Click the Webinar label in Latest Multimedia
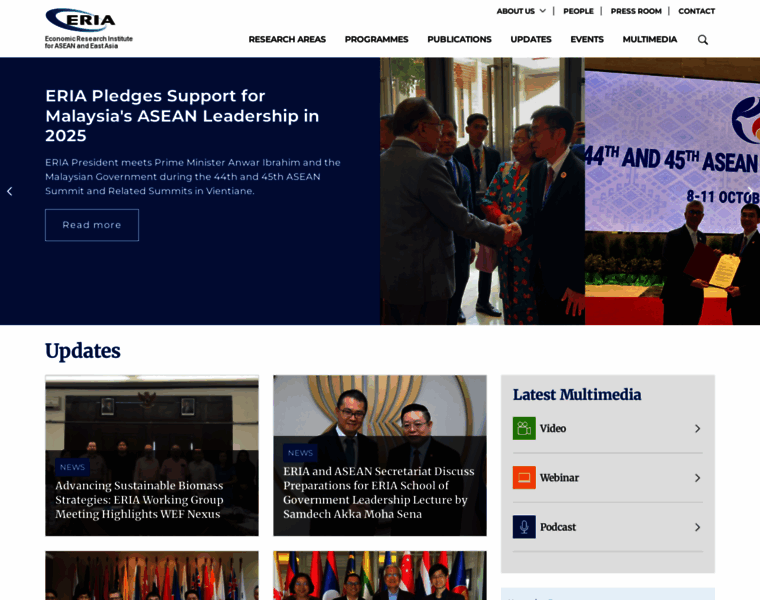This screenshot has width=760, height=600. [x=559, y=478]
